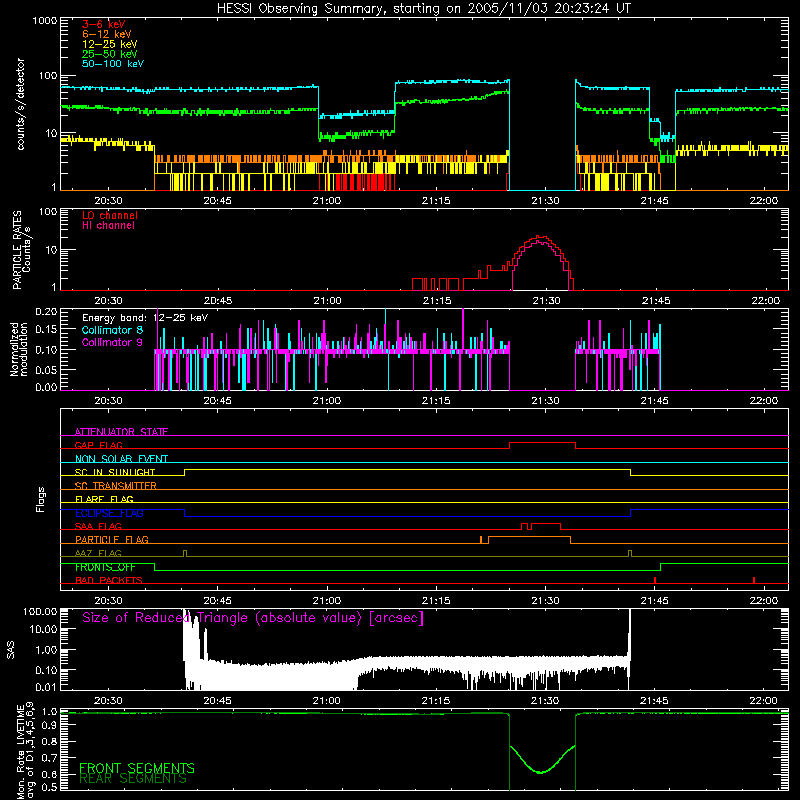
Task: Click the LO channel legend label
Action: coord(110,215)
